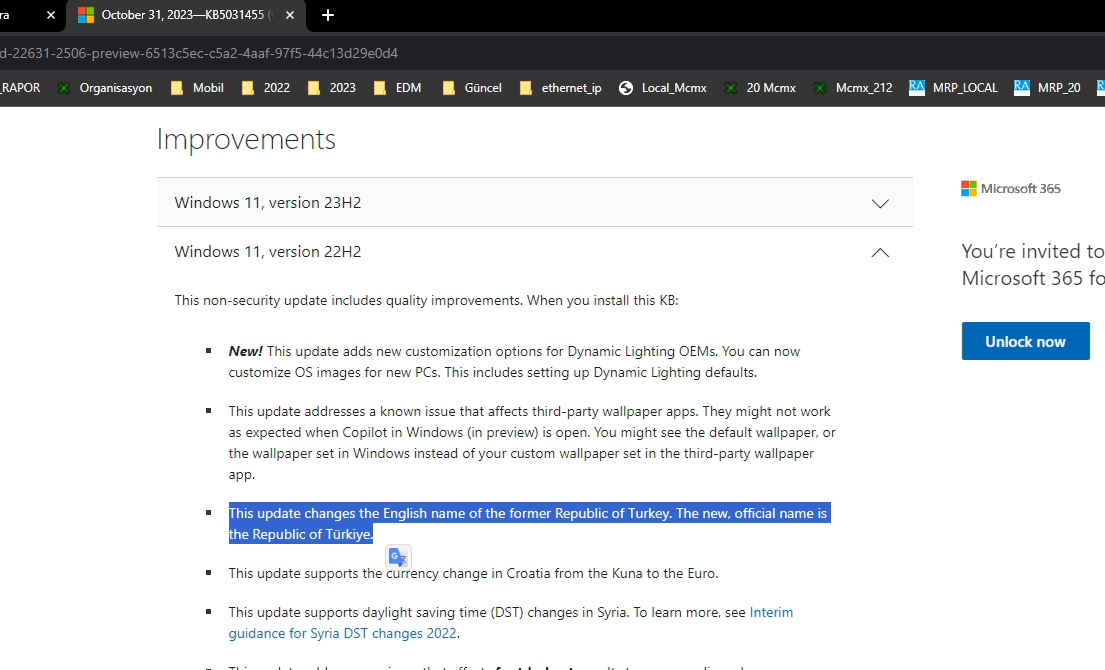Open a new browser tab

tap(328, 15)
